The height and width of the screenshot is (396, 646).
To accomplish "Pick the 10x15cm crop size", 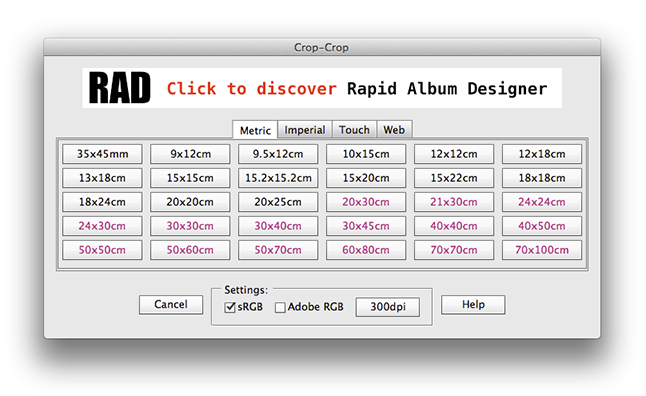I will point(366,154).
